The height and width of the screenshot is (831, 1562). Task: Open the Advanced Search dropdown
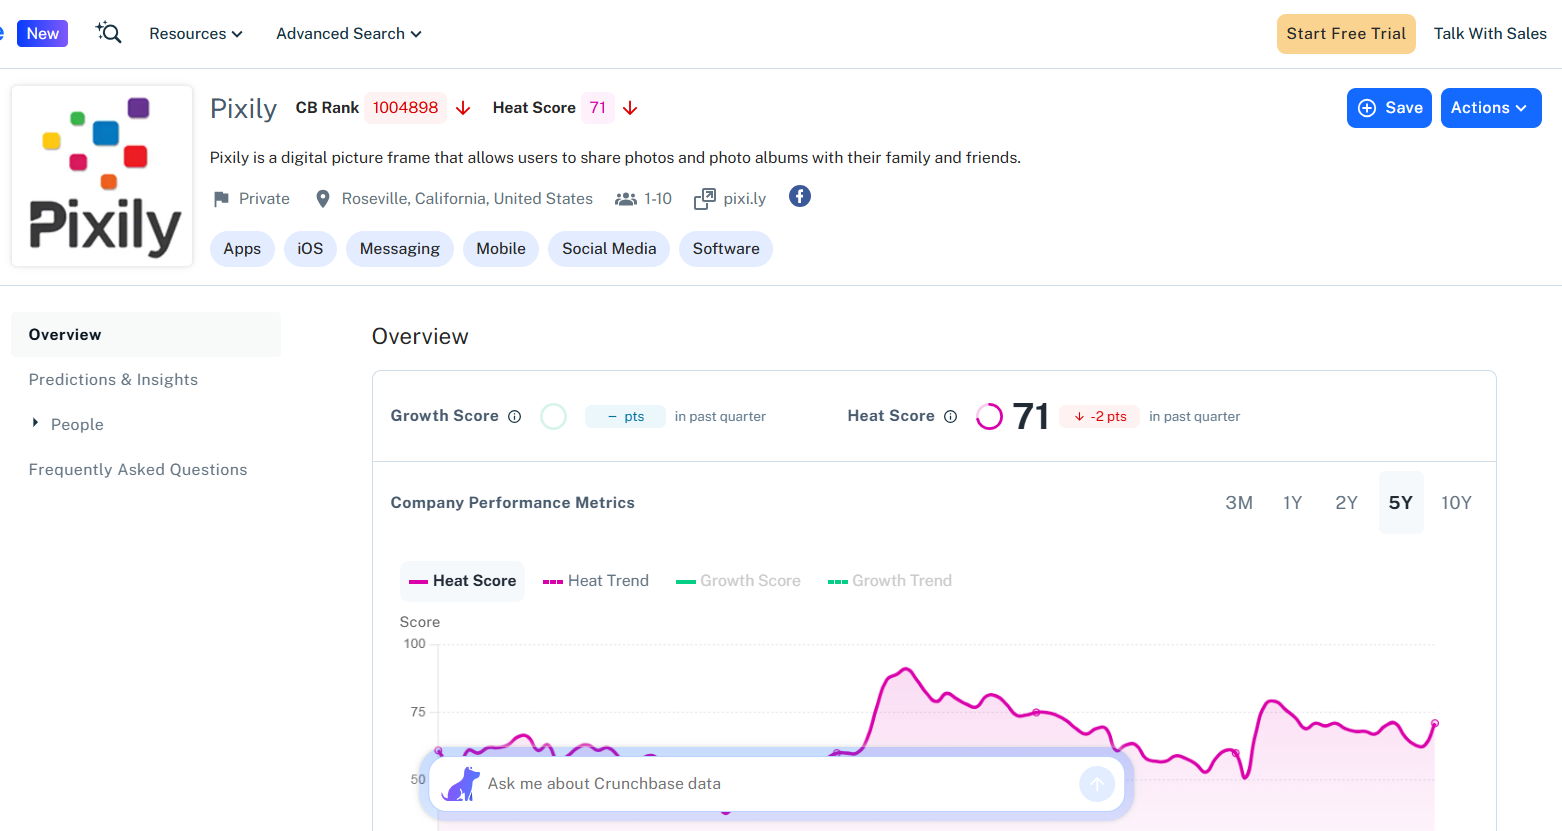pyautogui.click(x=349, y=33)
